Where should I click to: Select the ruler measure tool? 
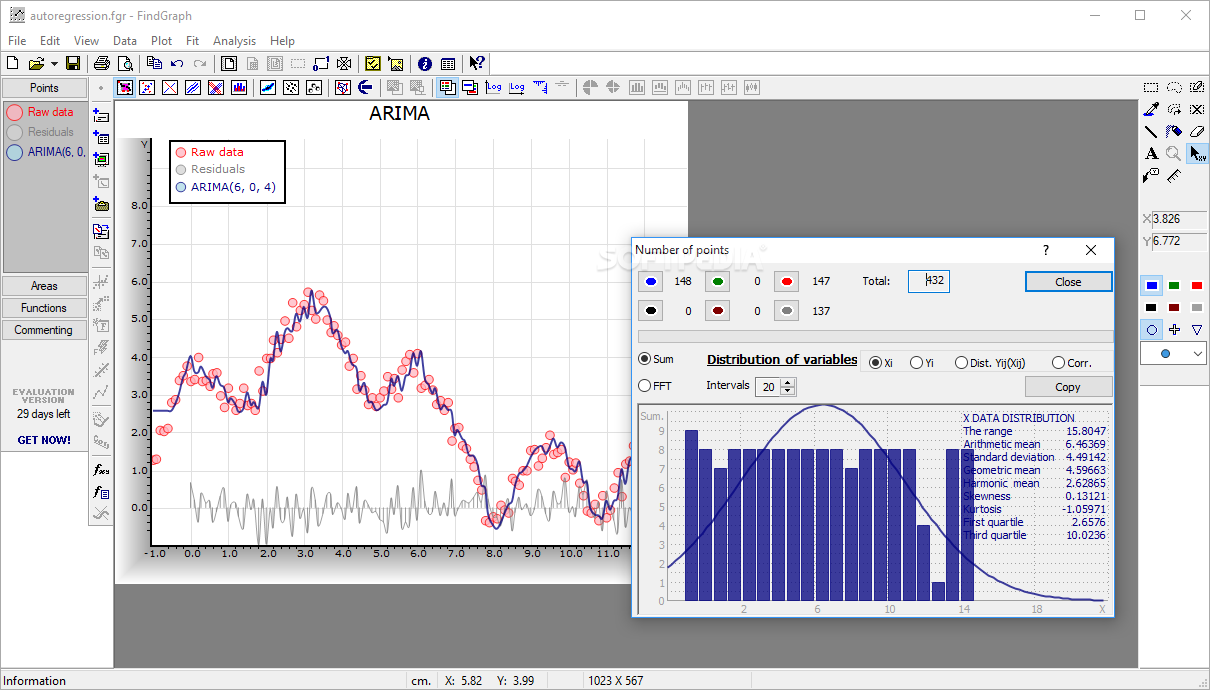[1174, 176]
